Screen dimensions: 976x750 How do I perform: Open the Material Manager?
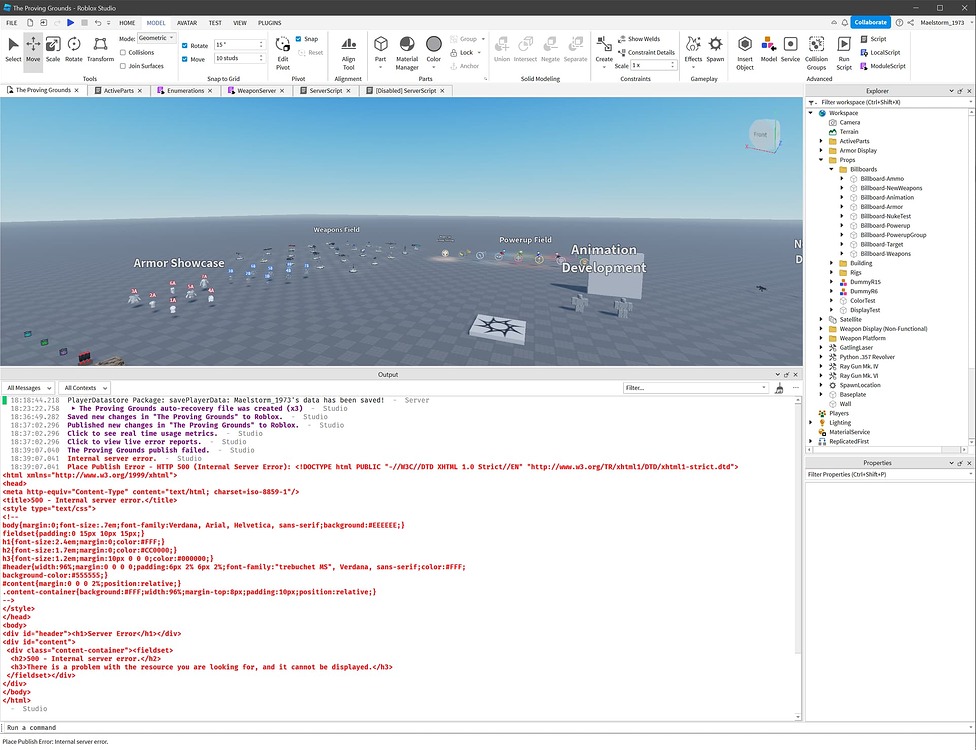point(407,53)
